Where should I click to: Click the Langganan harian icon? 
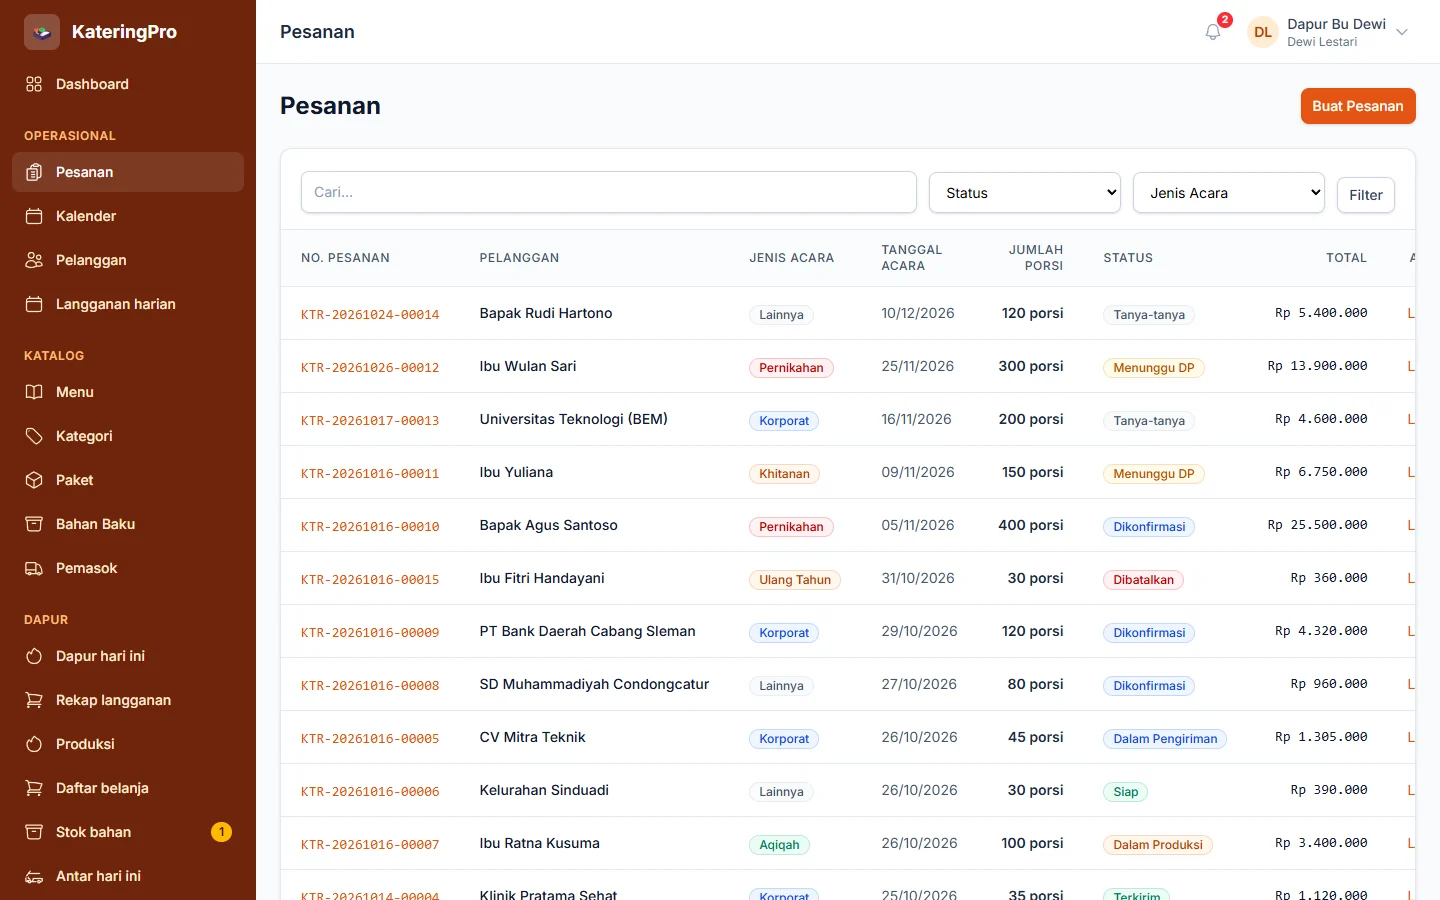[x=34, y=304]
